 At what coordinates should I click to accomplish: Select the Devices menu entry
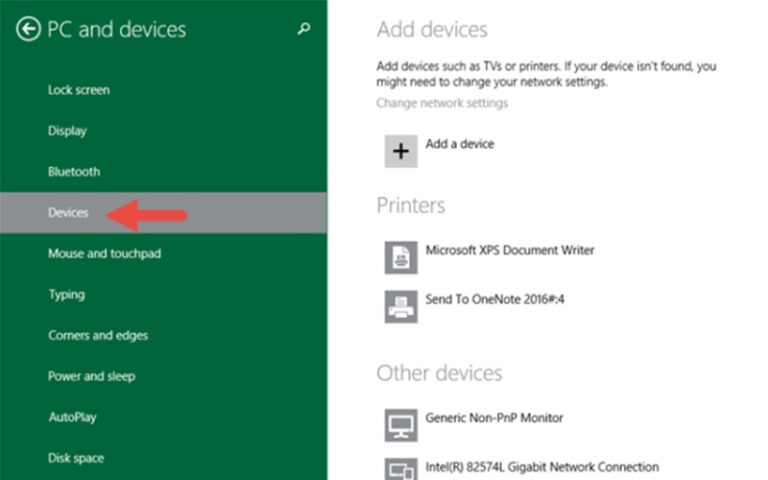(163, 213)
